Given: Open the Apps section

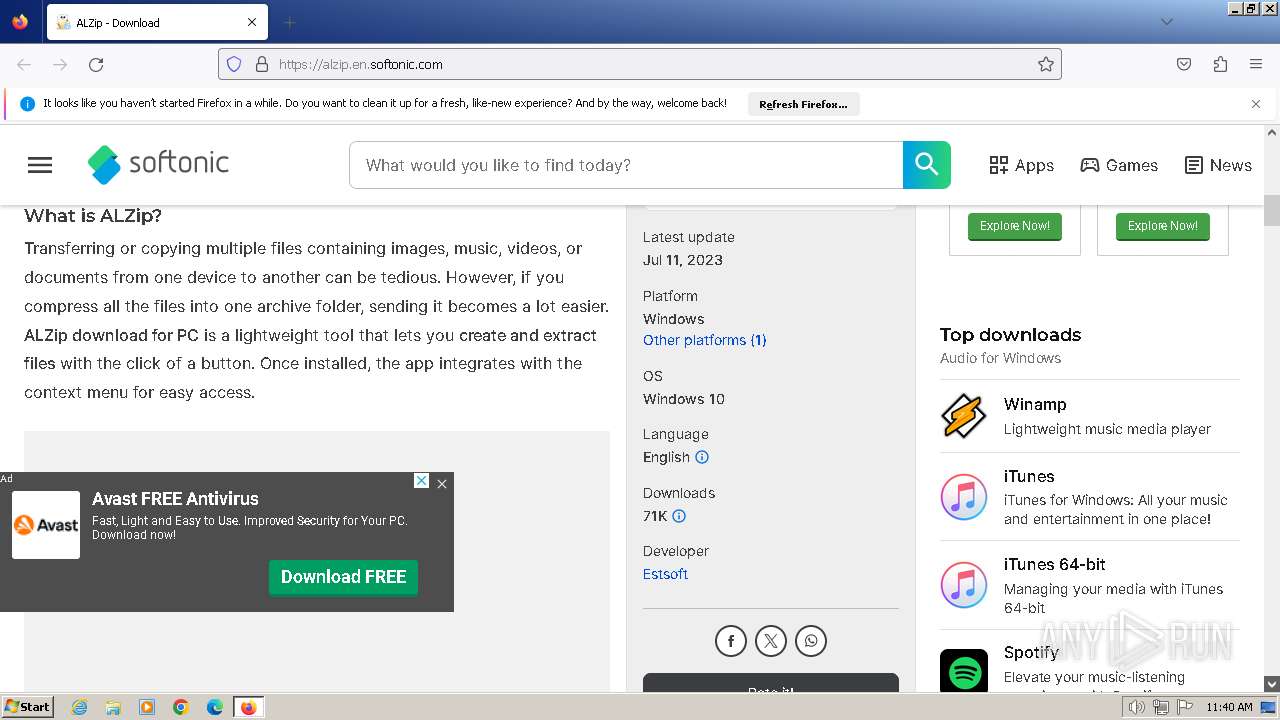Looking at the screenshot, I should pyautogui.click(x=1021, y=165).
